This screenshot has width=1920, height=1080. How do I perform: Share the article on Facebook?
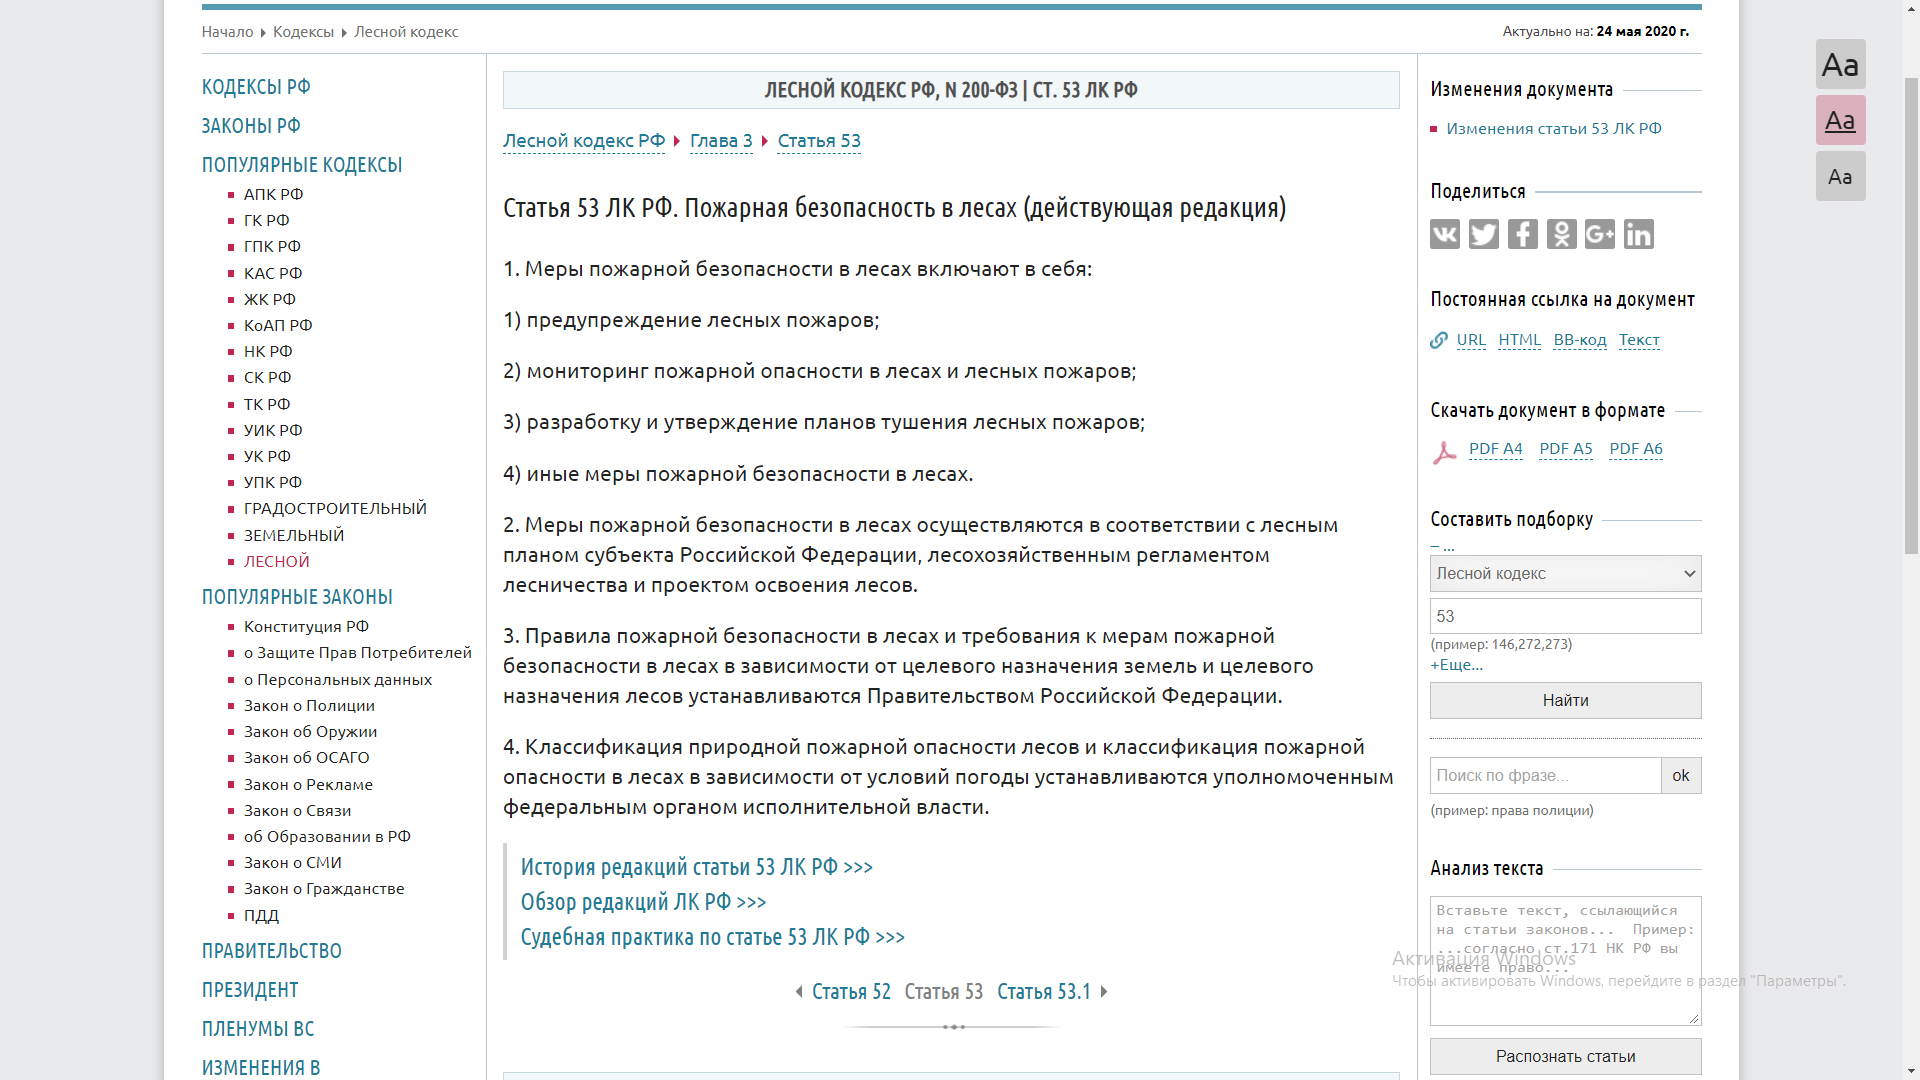1523,234
